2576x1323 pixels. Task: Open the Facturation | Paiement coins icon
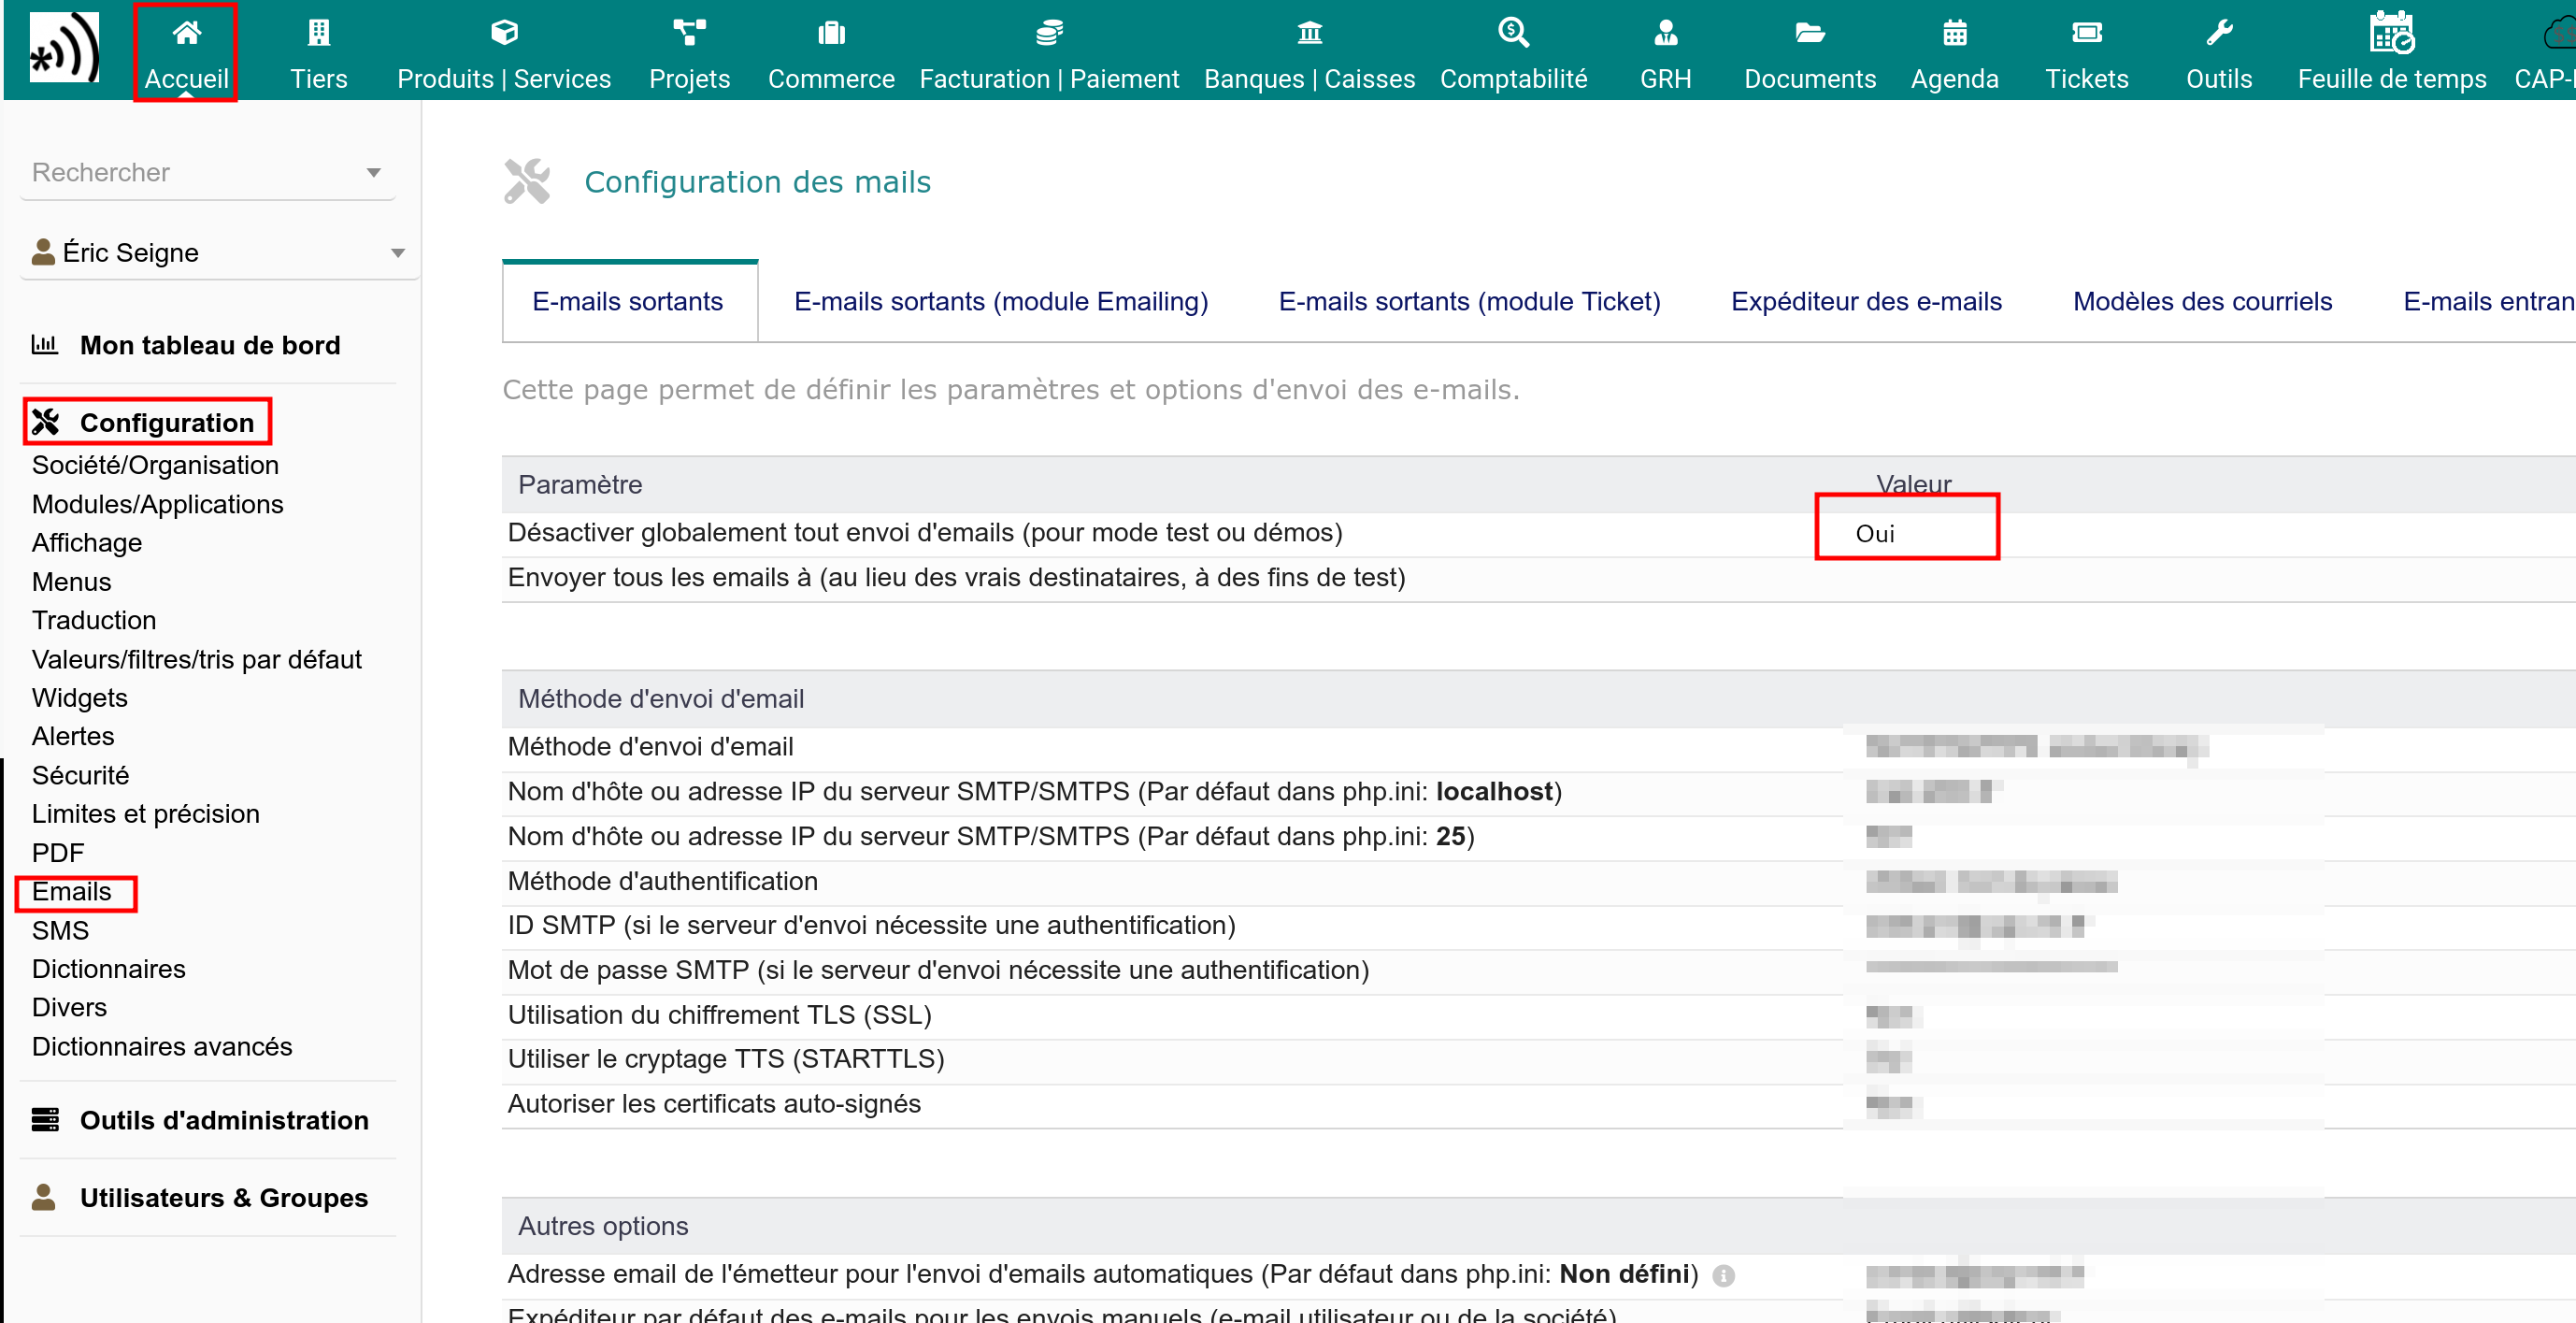click(x=1049, y=33)
